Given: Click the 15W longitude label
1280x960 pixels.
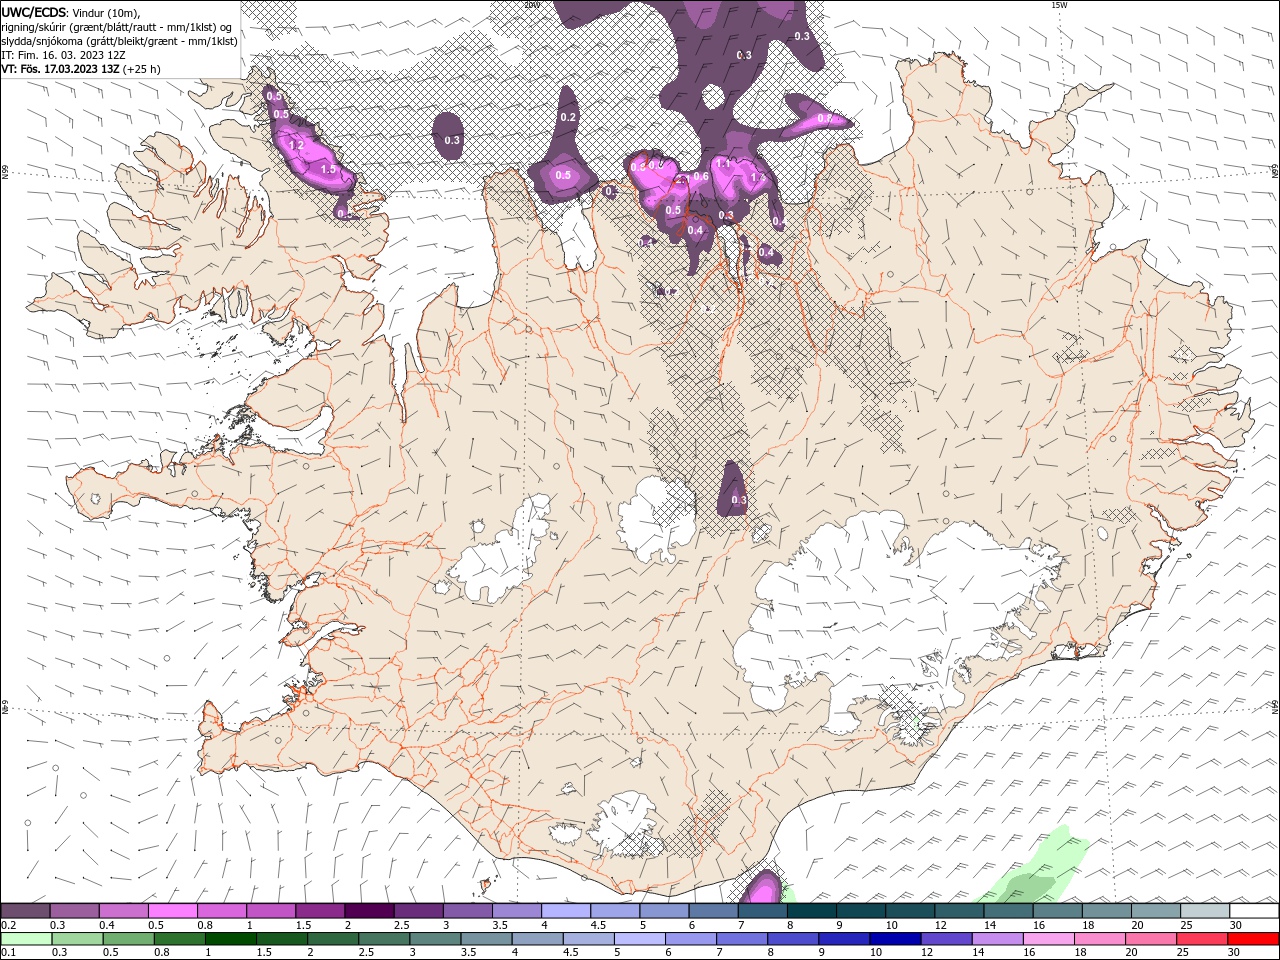Looking at the screenshot, I should 1059,5.
